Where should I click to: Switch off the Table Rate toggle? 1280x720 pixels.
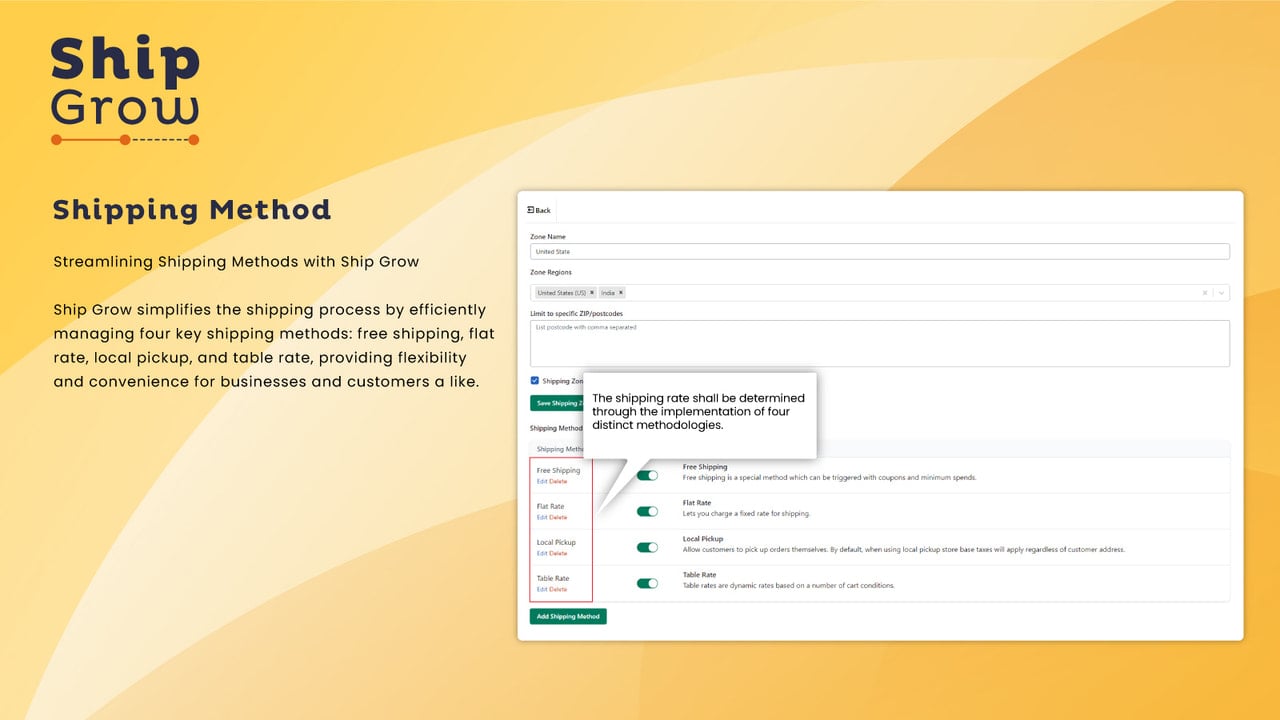click(x=648, y=583)
